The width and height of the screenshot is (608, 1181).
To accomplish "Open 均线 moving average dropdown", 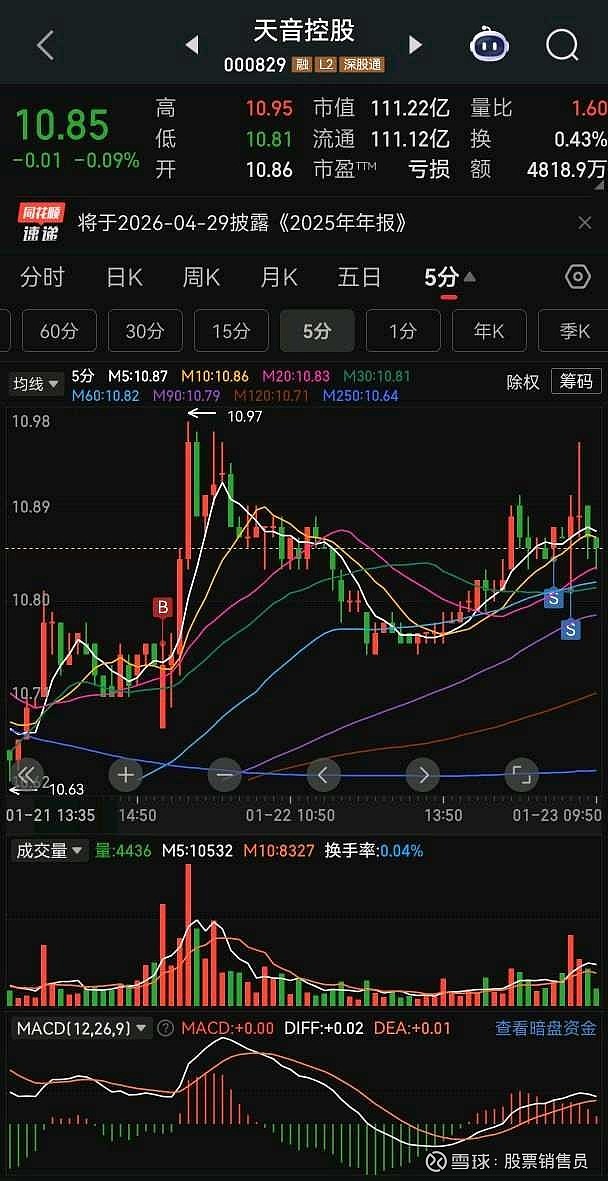I will point(35,384).
